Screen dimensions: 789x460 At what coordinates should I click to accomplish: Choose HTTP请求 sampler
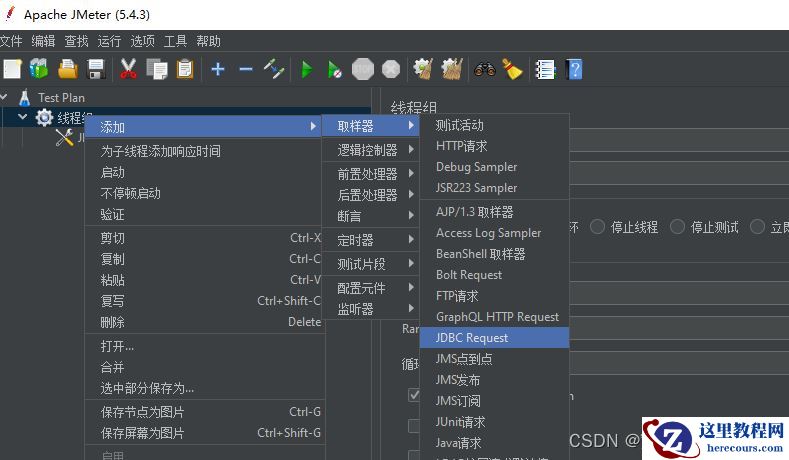pyautogui.click(x=494, y=146)
